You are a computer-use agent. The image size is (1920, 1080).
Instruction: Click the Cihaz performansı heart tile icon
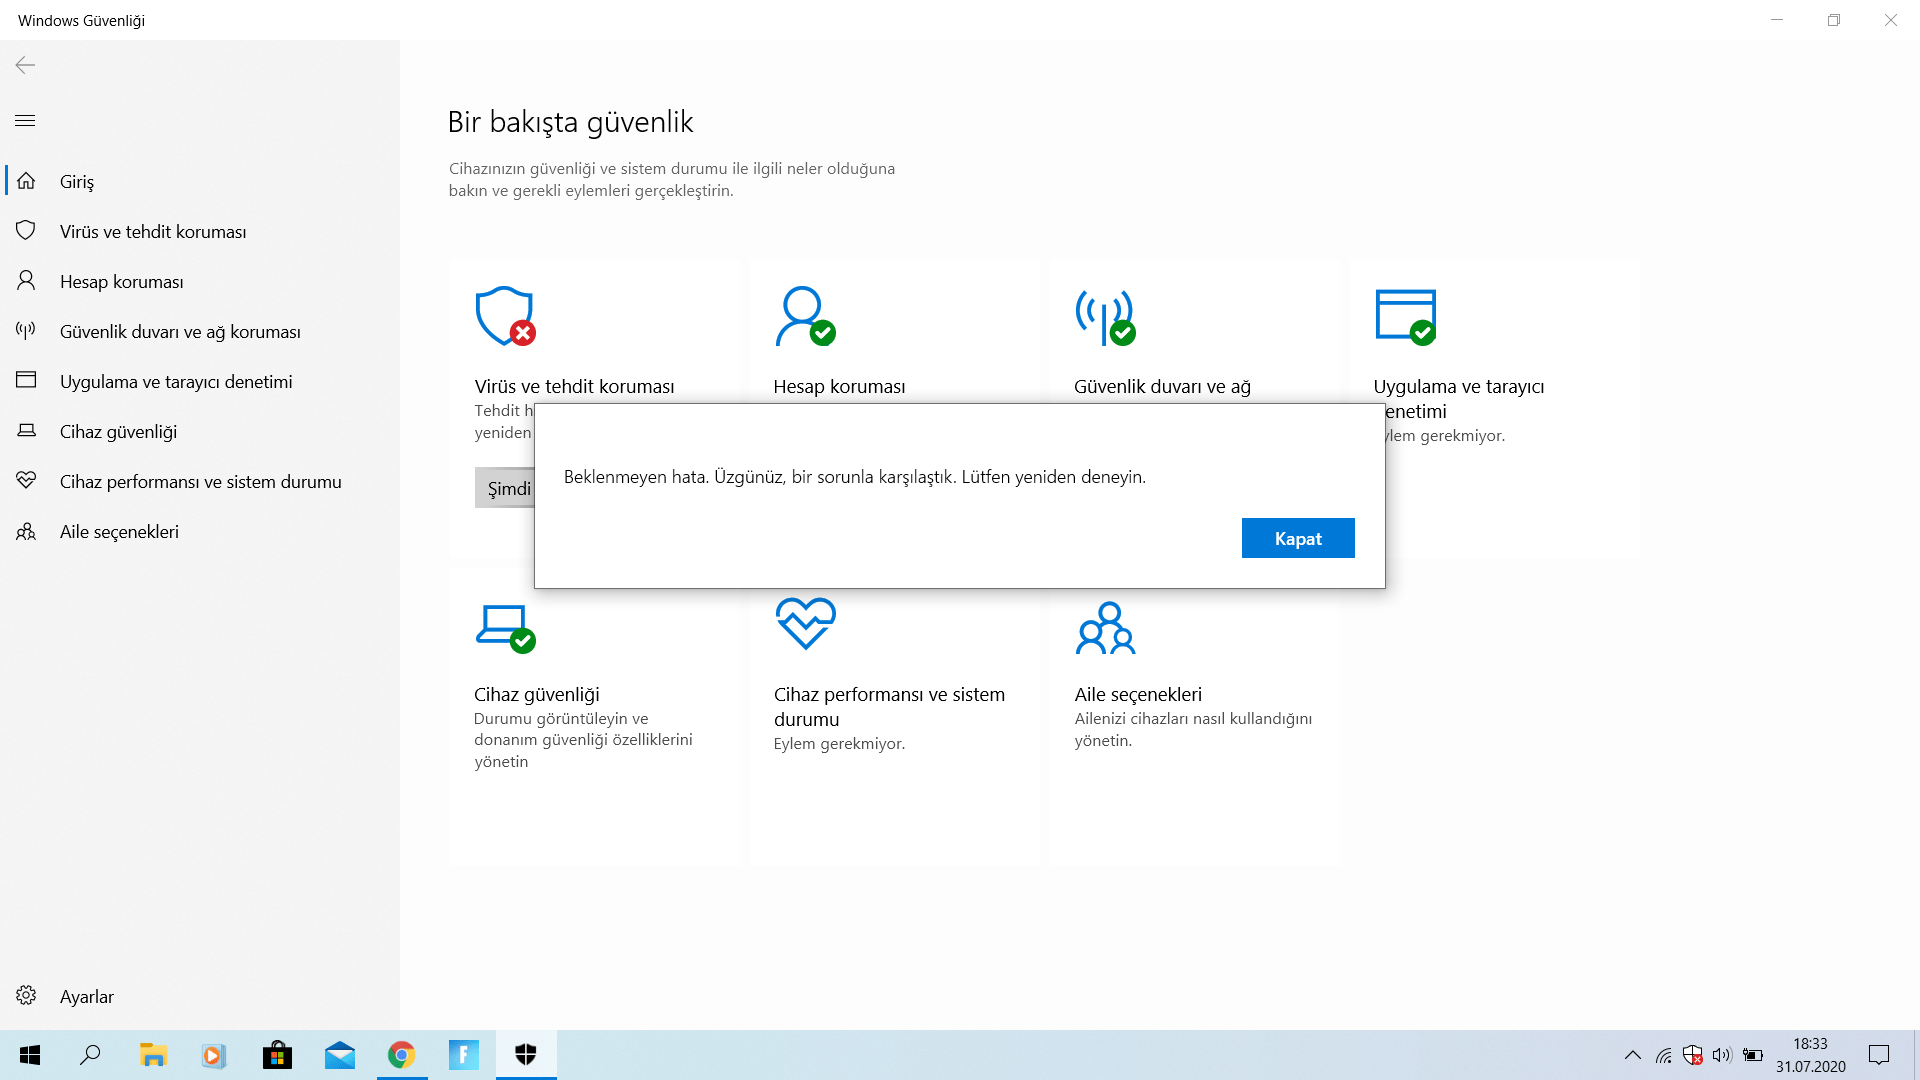point(805,623)
